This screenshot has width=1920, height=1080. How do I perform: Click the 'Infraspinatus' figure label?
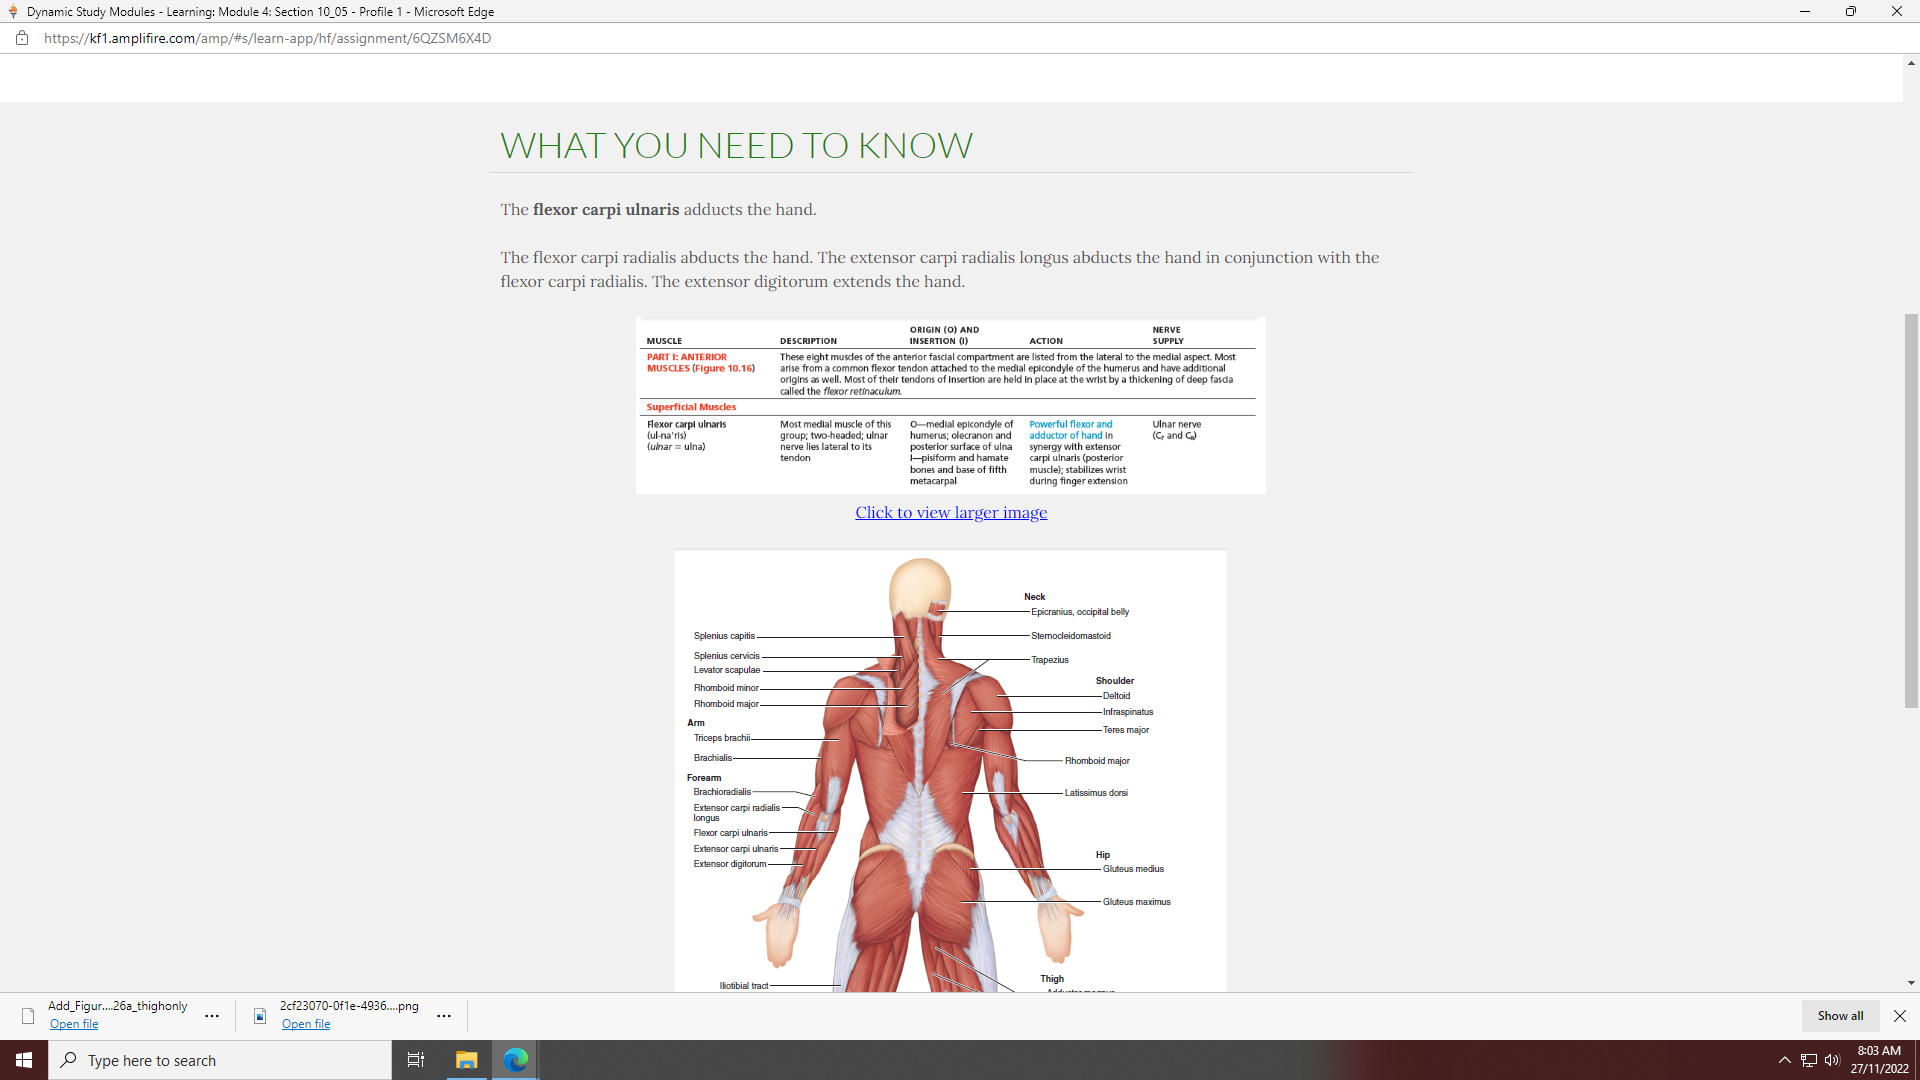click(1128, 712)
